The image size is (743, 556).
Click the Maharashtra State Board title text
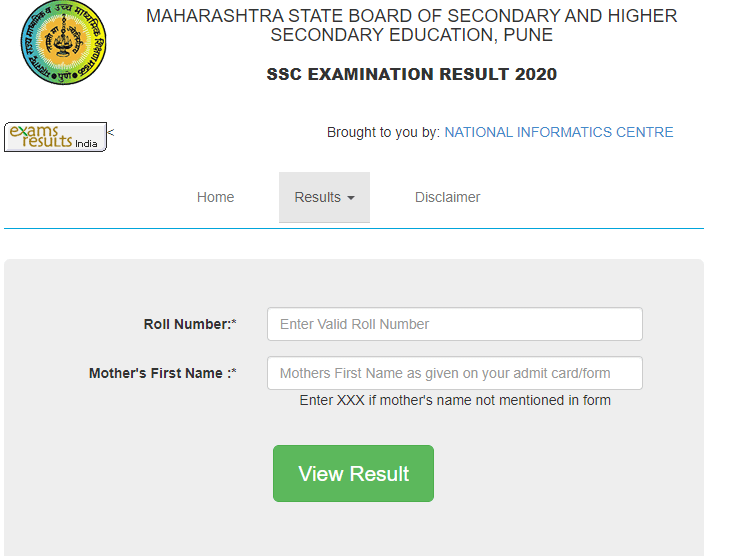(411, 26)
